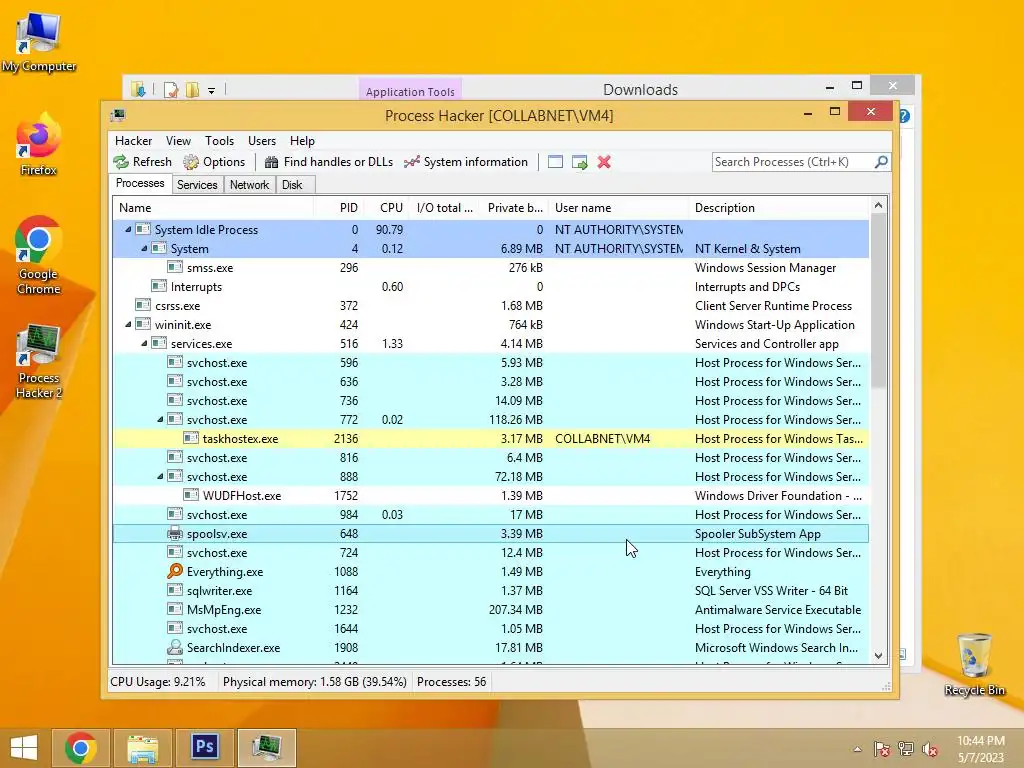This screenshot has height=768, width=1024.
Task: Click the red X terminate icon
Action: coord(604,162)
